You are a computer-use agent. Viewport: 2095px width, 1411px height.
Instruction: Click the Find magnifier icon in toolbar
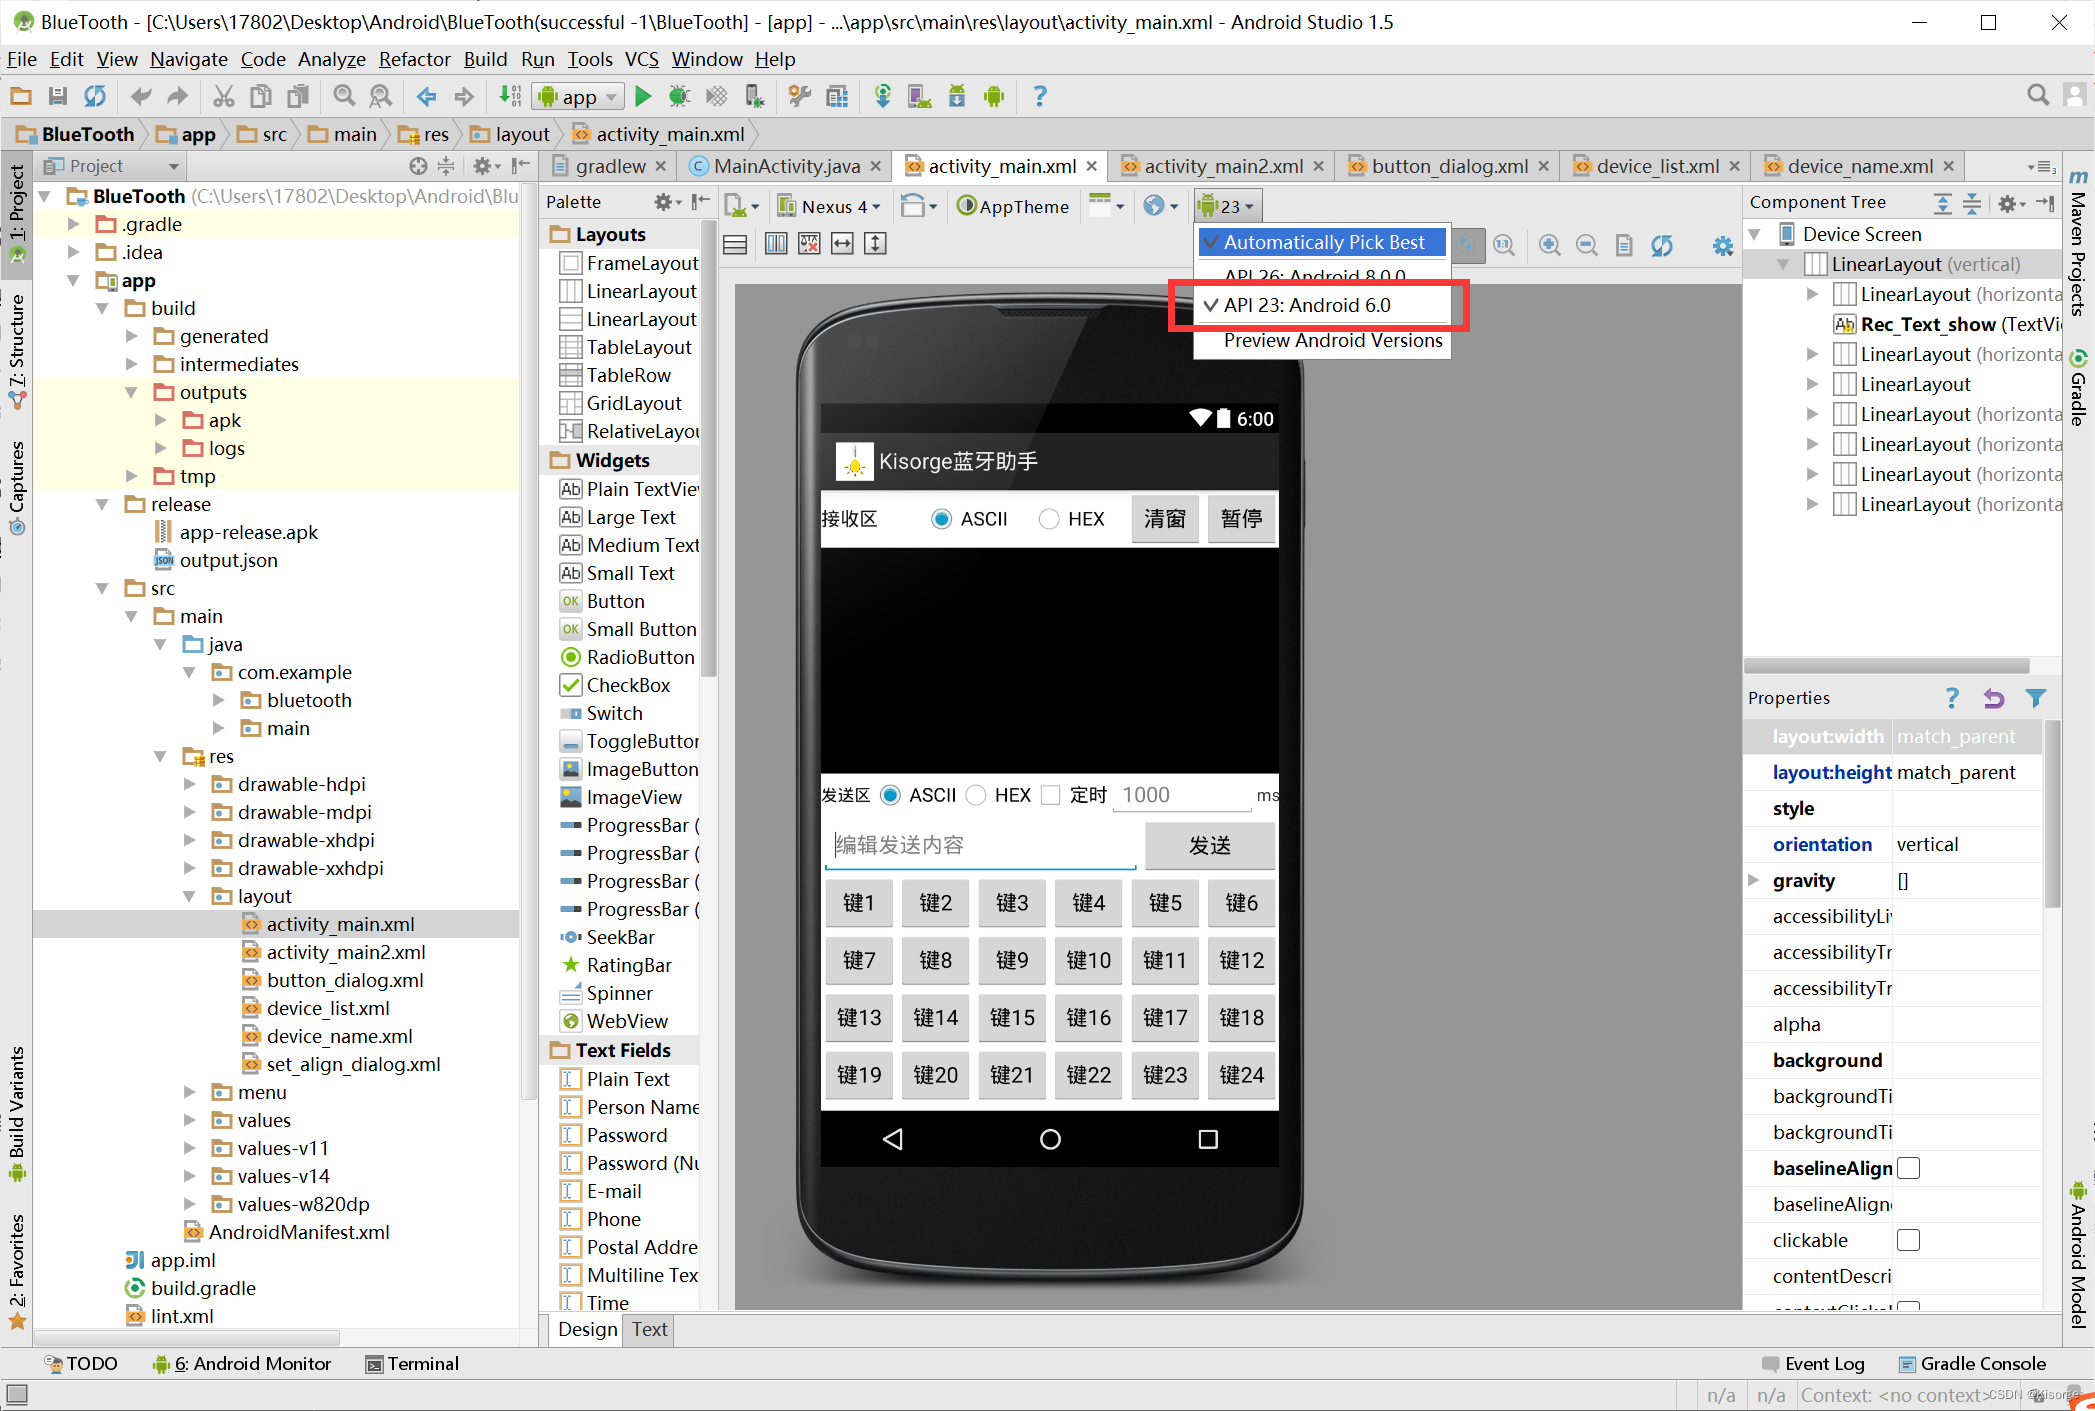click(x=344, y=96)
